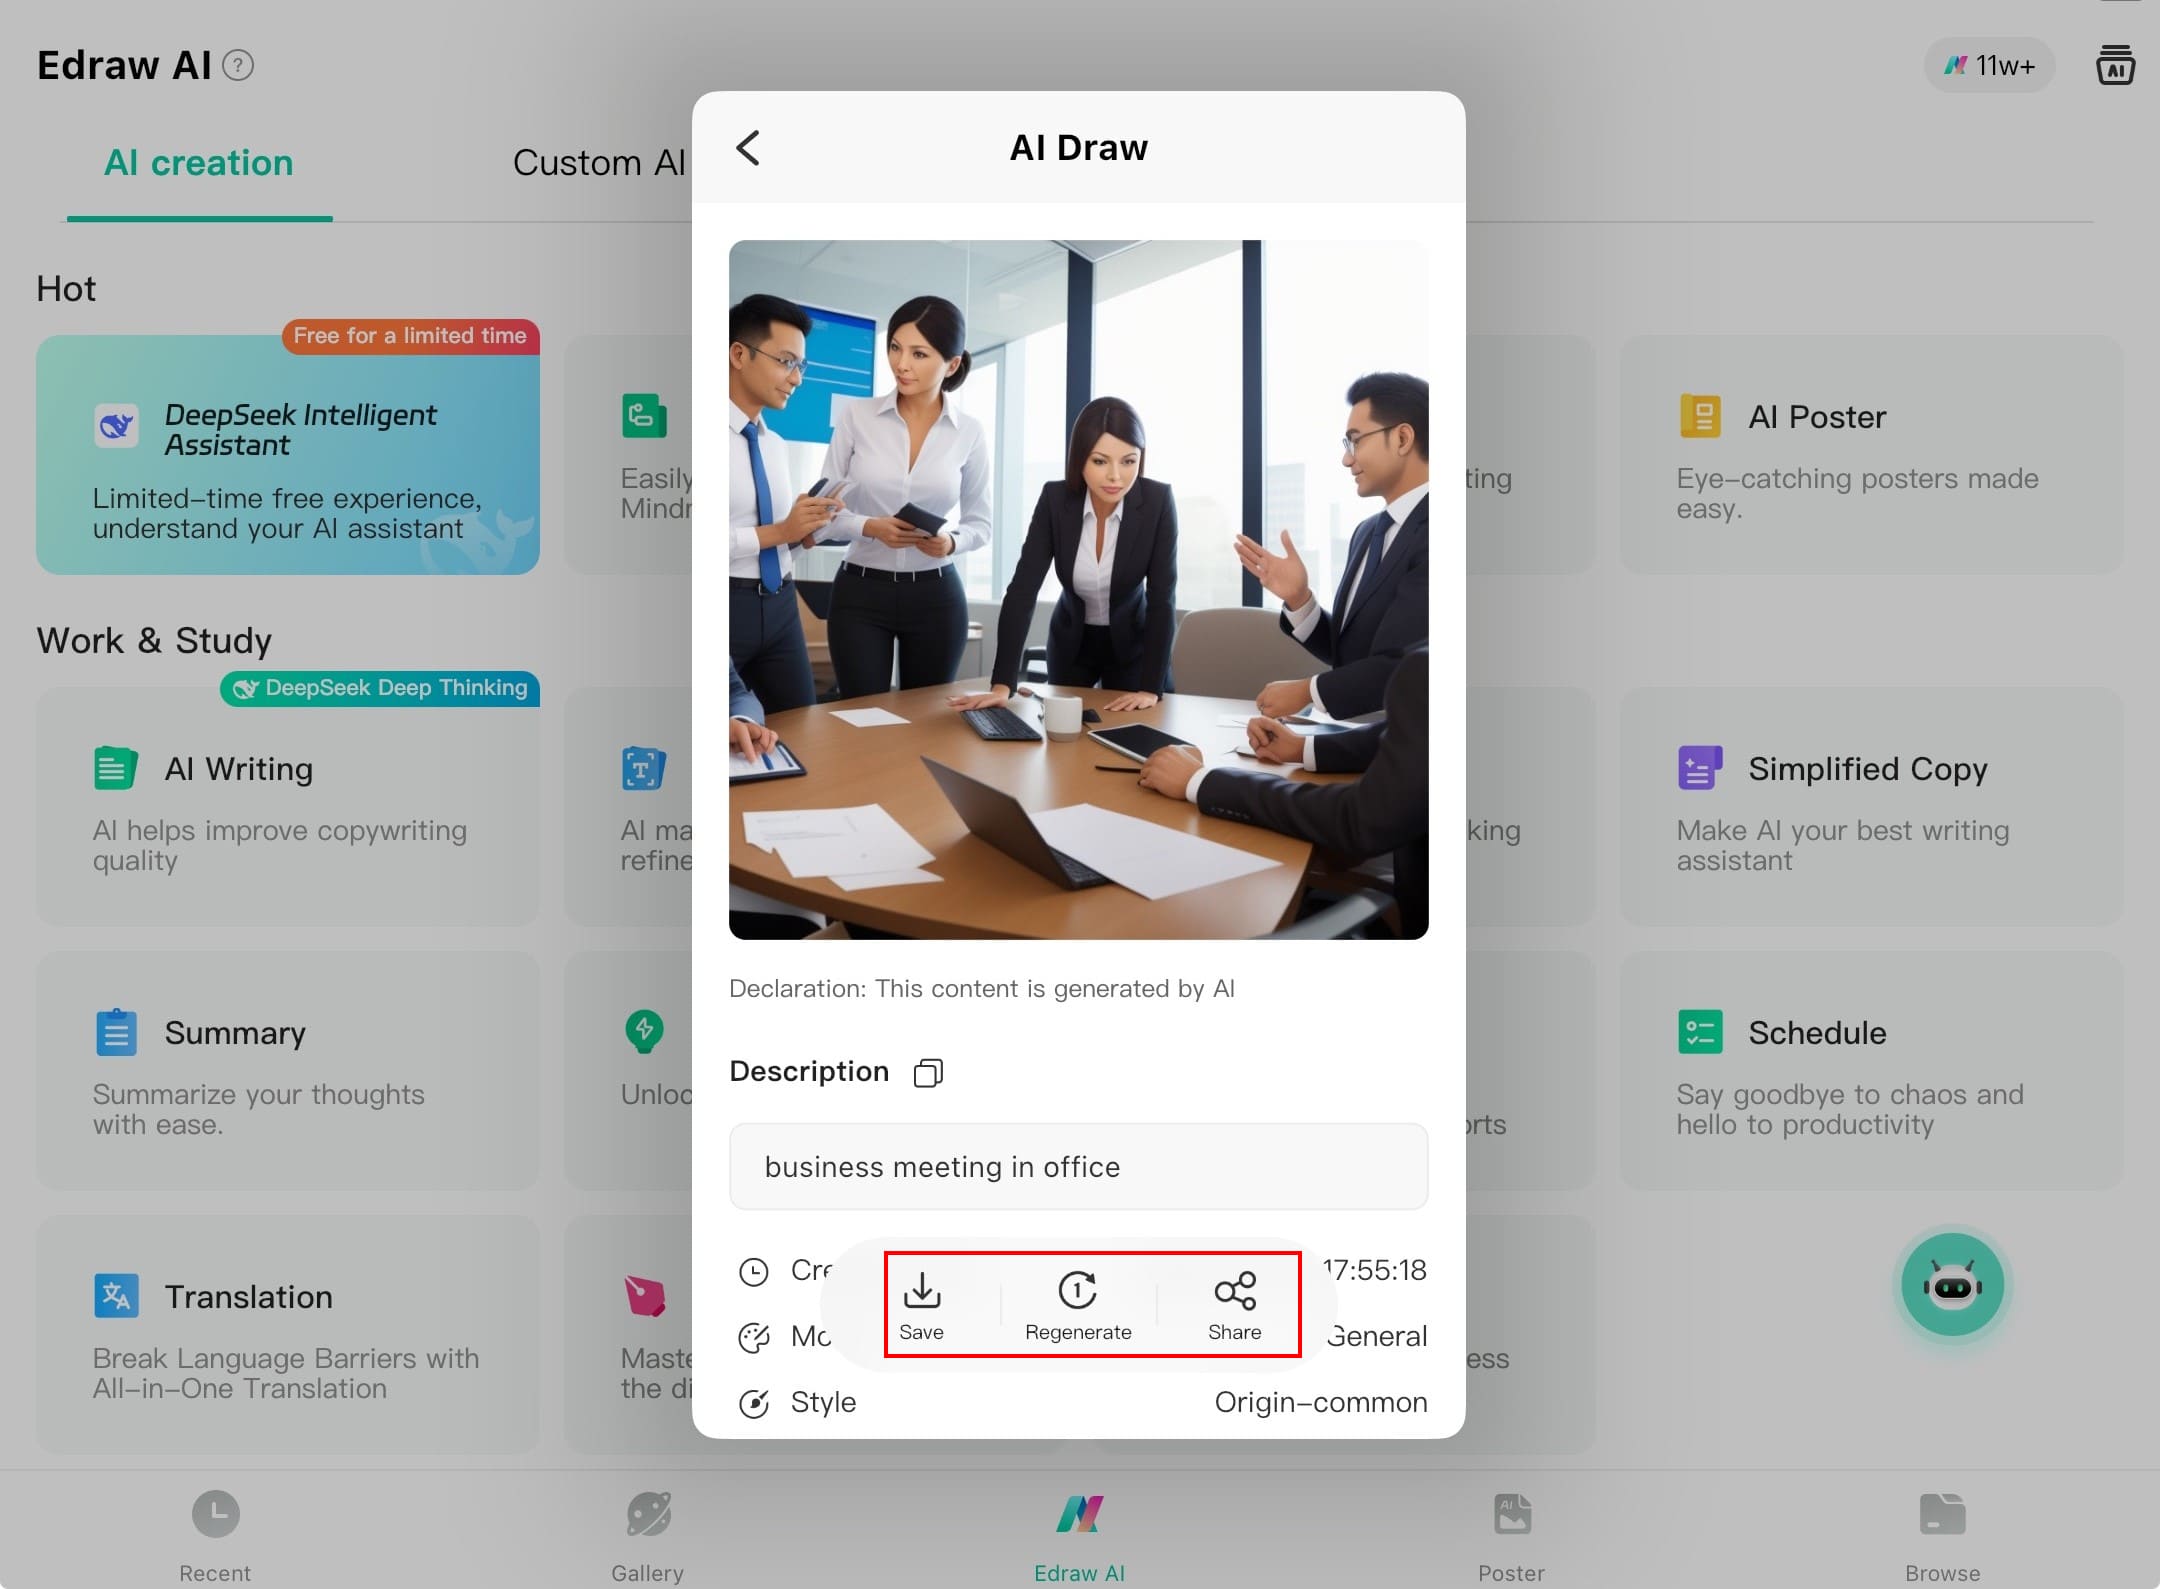This screenshot has height=1589, width=2160.
Task: Switch to Custom AI tab
Action: [598, 163]
